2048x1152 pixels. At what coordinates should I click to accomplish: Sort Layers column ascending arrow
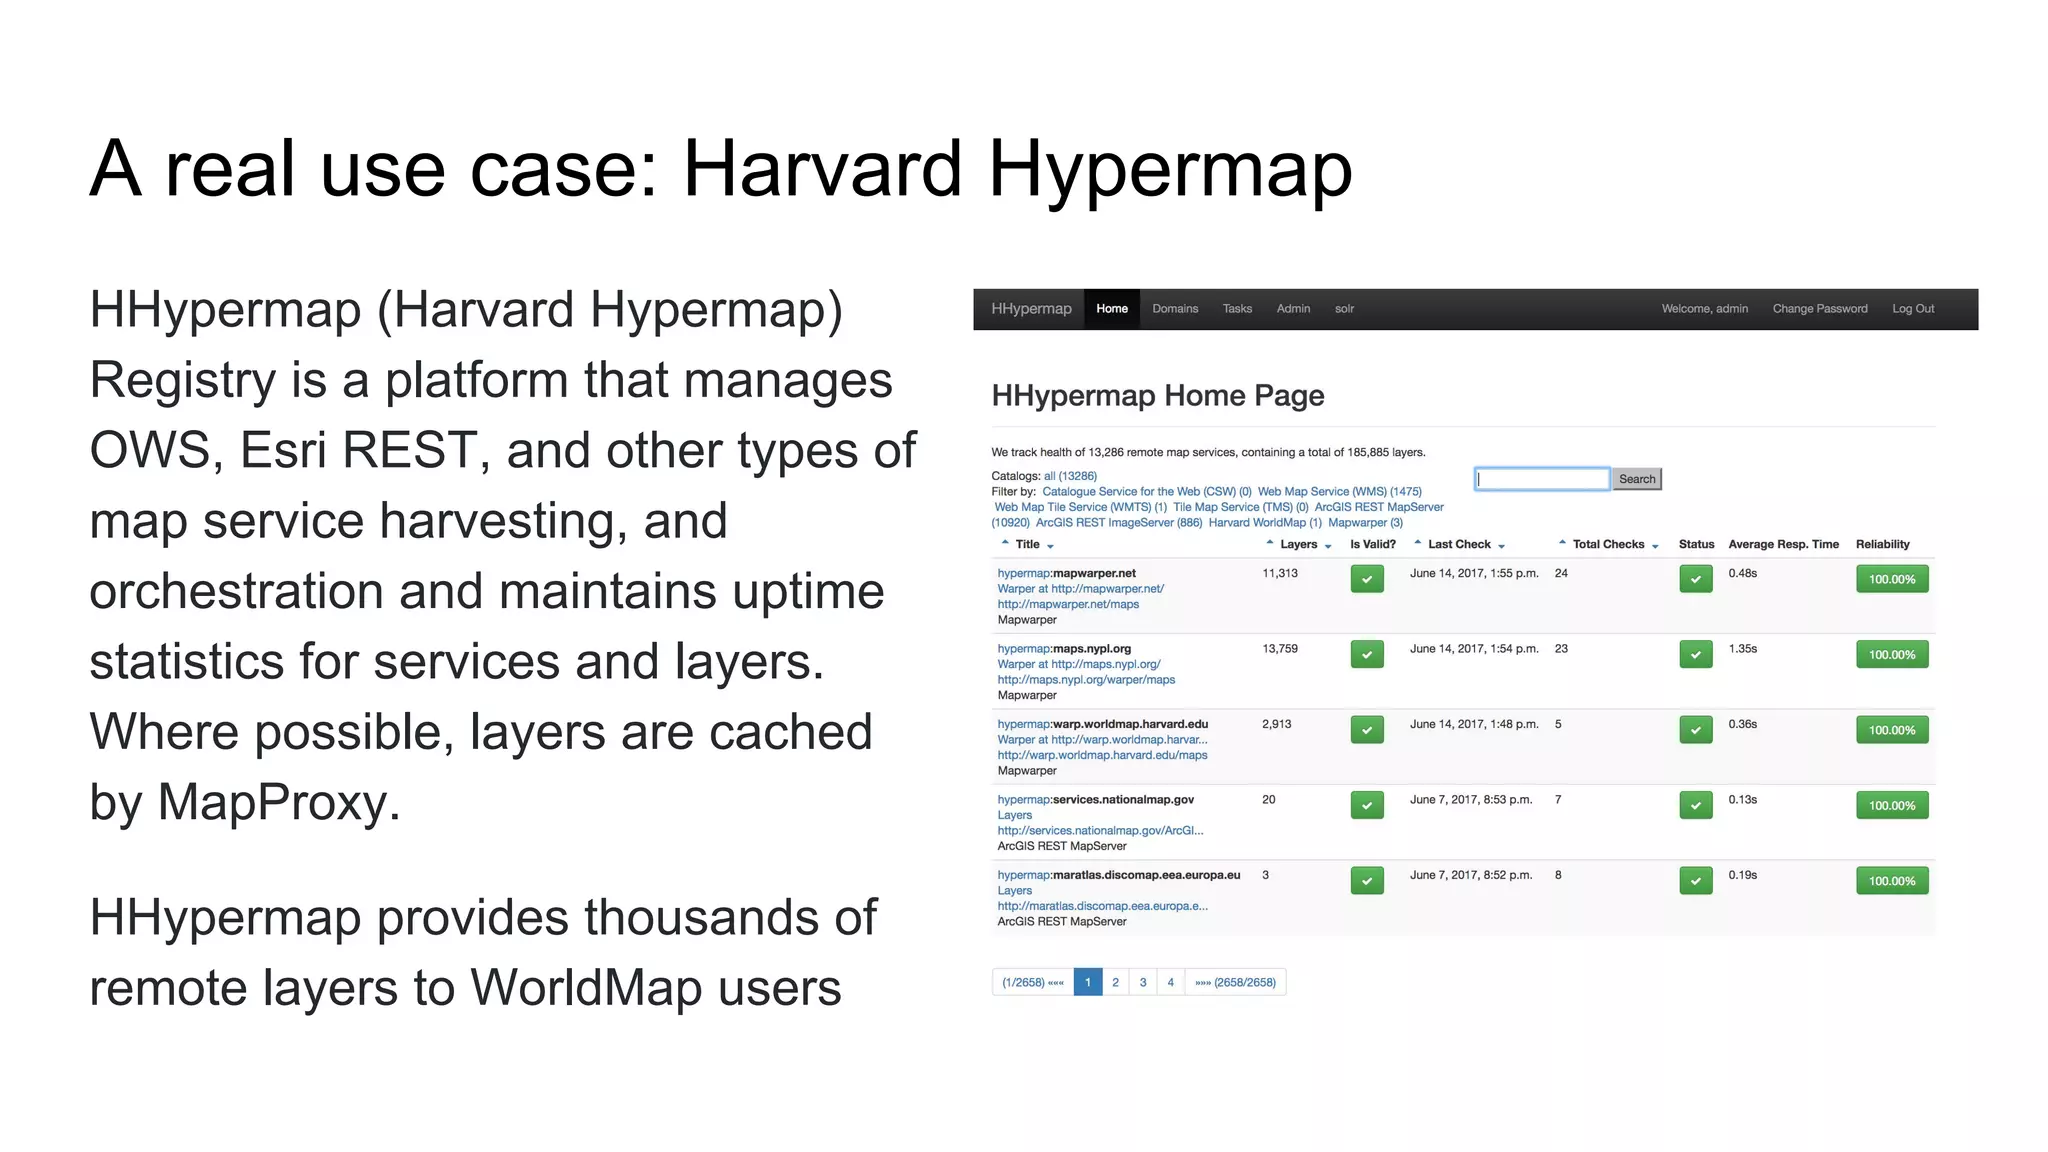pos(1270,543)
